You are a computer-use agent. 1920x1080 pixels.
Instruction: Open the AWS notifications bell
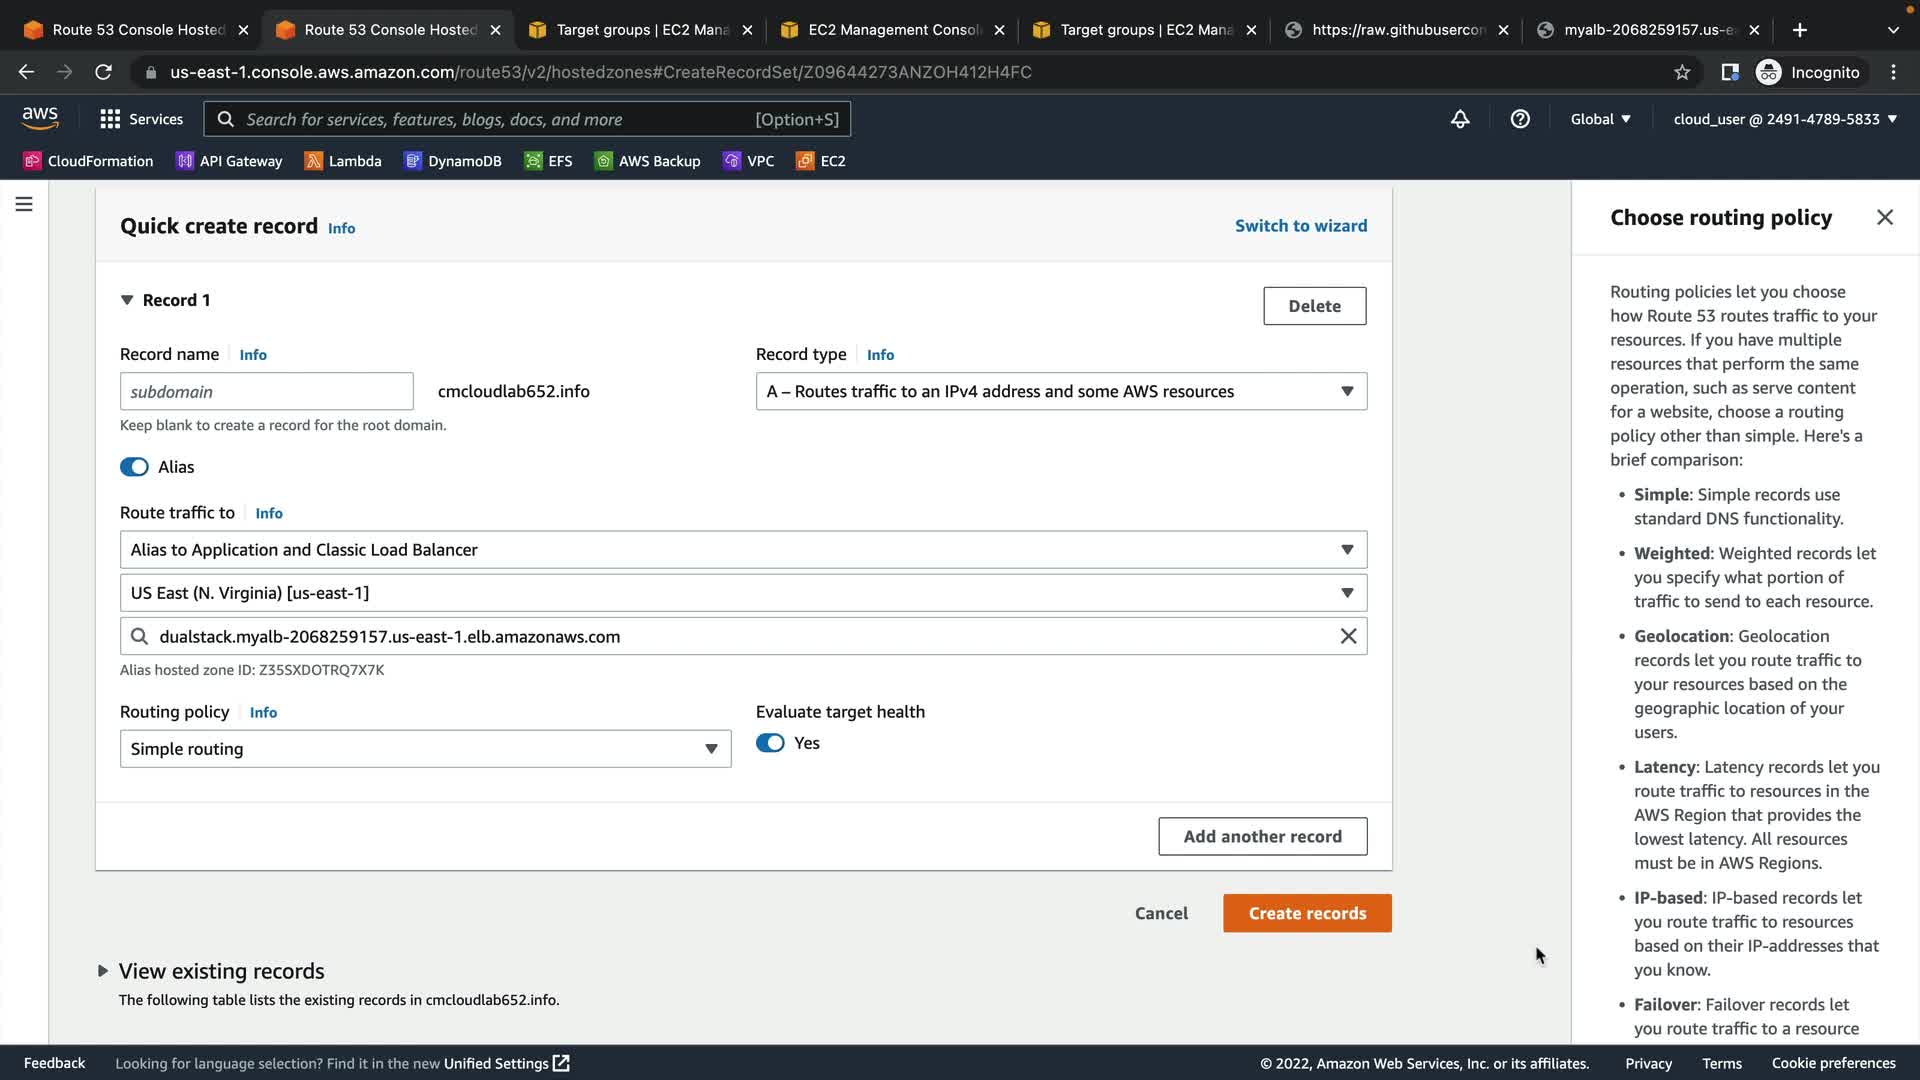click(x=1460, y=119)
